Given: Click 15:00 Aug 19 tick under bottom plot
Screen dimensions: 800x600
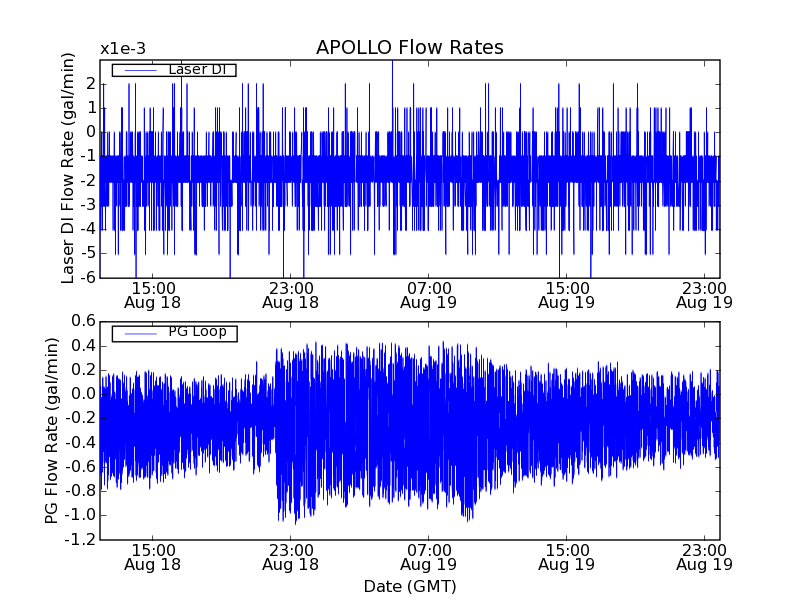Looking at the screenshot, I should click(566, 557).
